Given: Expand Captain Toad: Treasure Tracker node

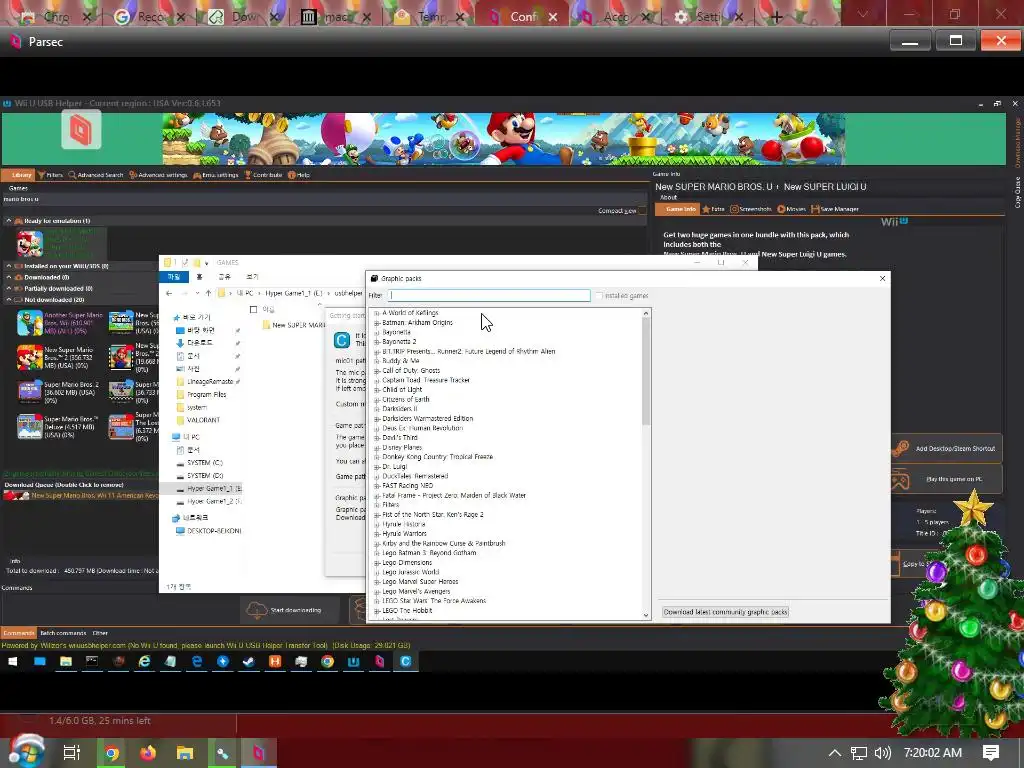Looking at the screenshot, I should 377,381.
